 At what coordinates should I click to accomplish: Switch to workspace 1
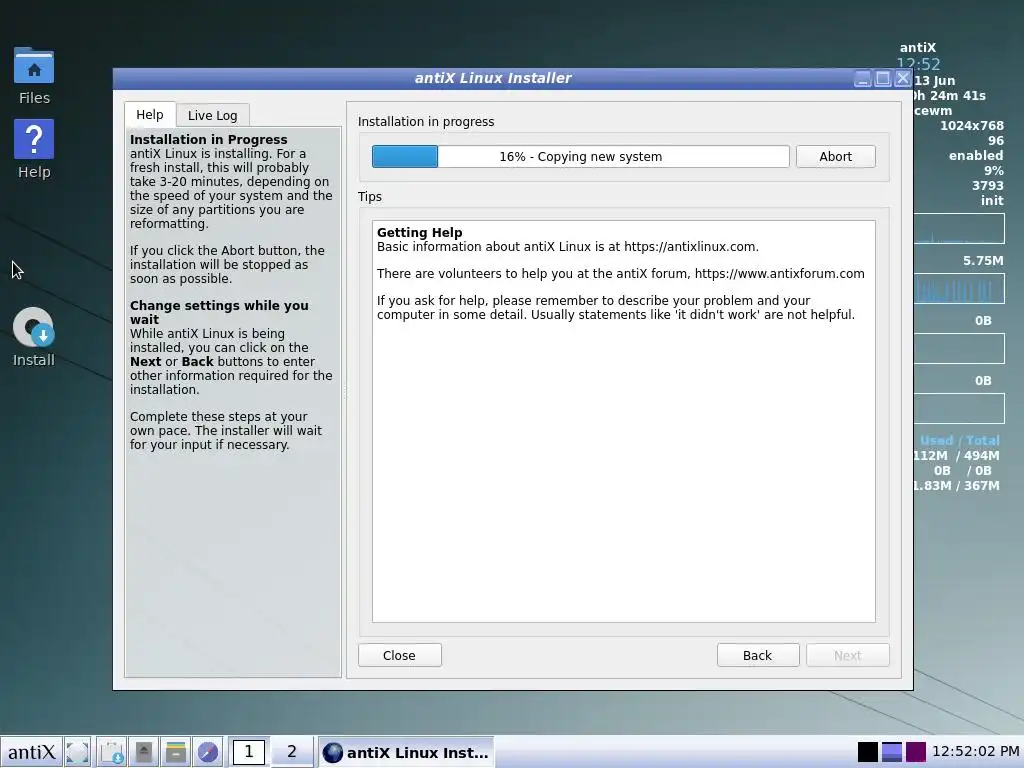coord(249,752)
